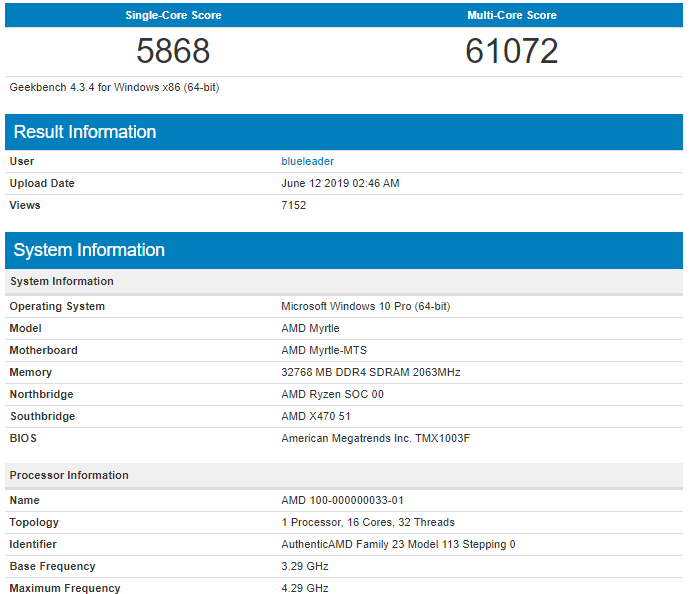Click the Operating System row label

57,307
